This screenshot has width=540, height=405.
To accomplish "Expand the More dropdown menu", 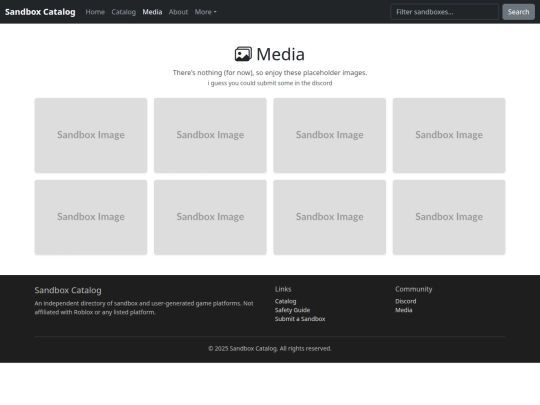I will 206,12.
